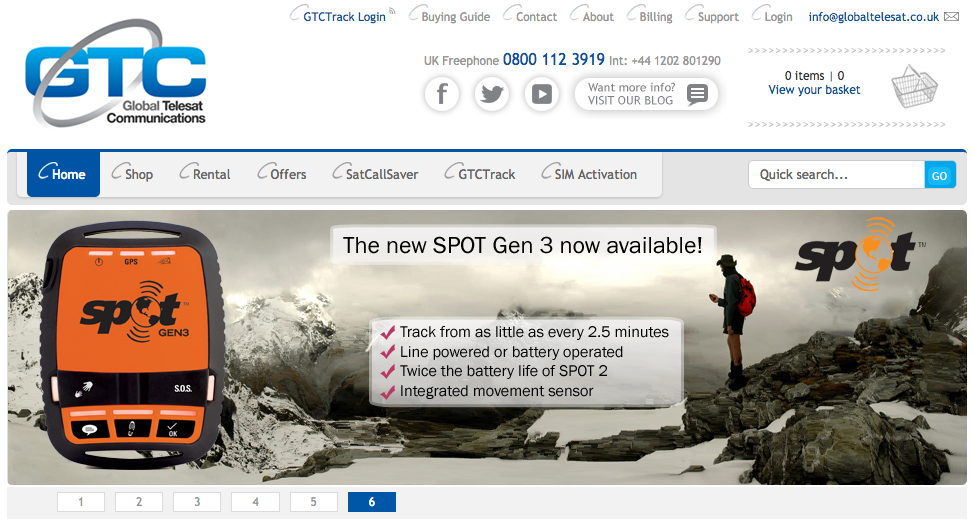Click the blog speech-bubble icon
The image size is (974, 523).
[x=698, y=94]
